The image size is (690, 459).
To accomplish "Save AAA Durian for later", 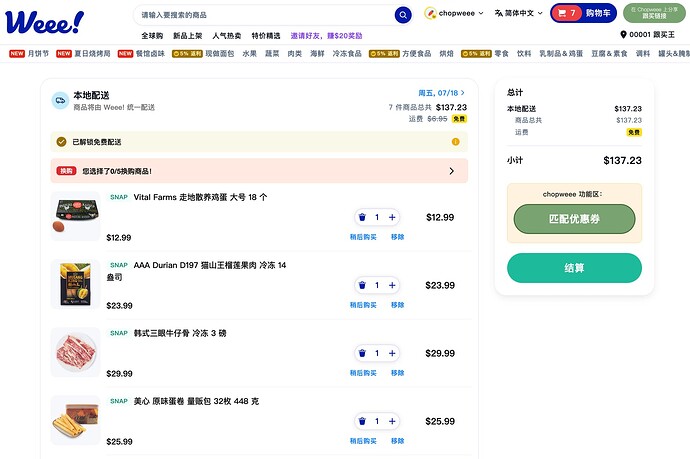I will click(363, 305).
